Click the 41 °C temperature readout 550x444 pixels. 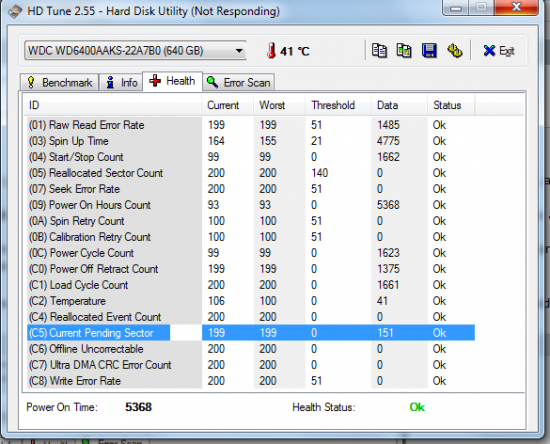(295, 51)
